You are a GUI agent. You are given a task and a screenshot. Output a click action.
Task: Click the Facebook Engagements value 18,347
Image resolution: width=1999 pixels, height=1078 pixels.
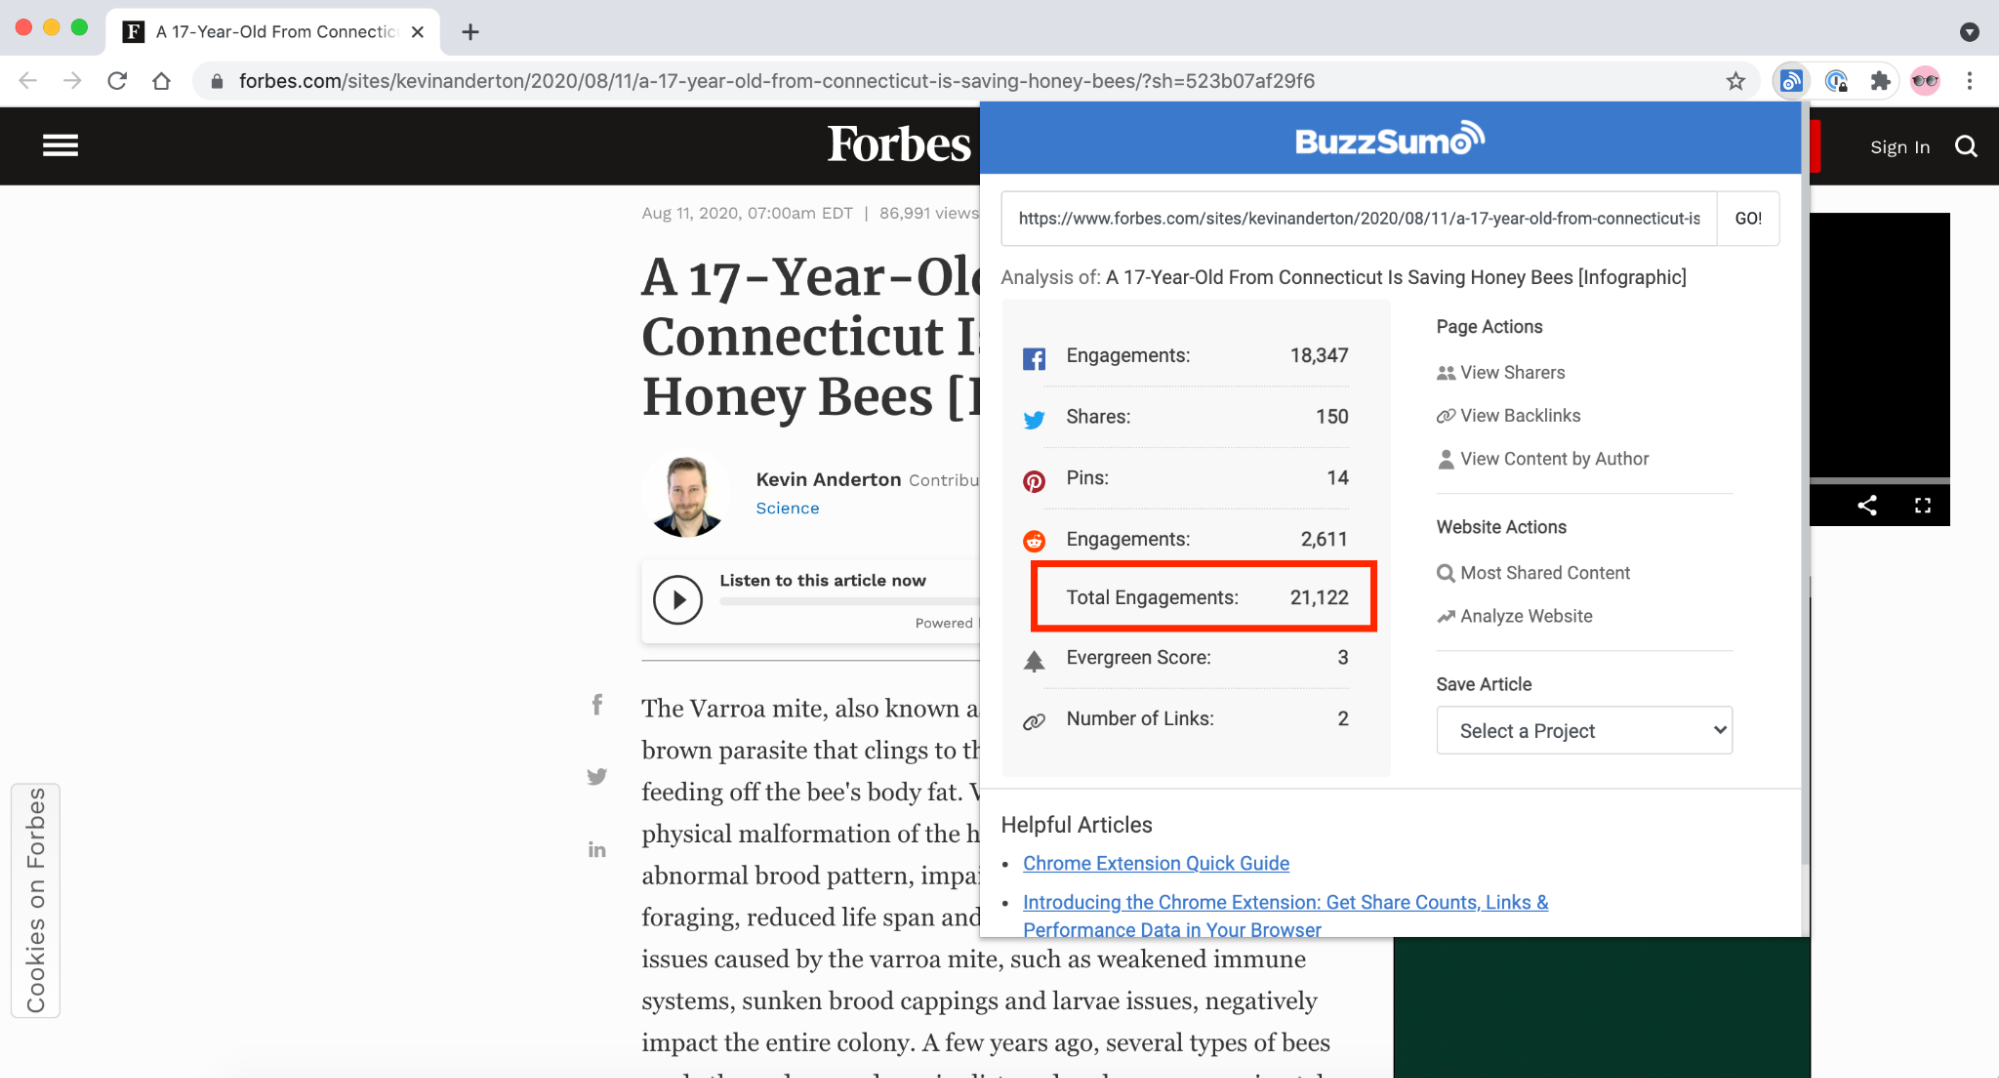pyautogui.click(x=1319, y=355)
